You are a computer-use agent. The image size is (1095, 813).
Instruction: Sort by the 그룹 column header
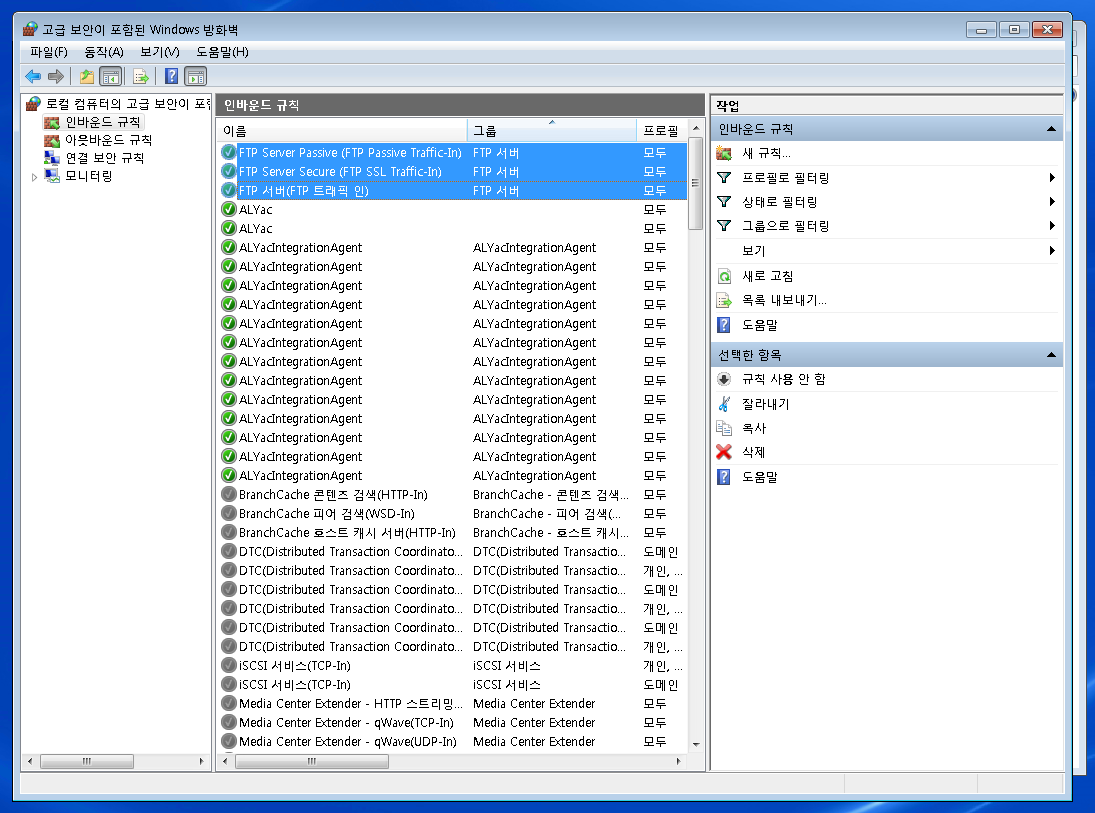click(551, 131)
